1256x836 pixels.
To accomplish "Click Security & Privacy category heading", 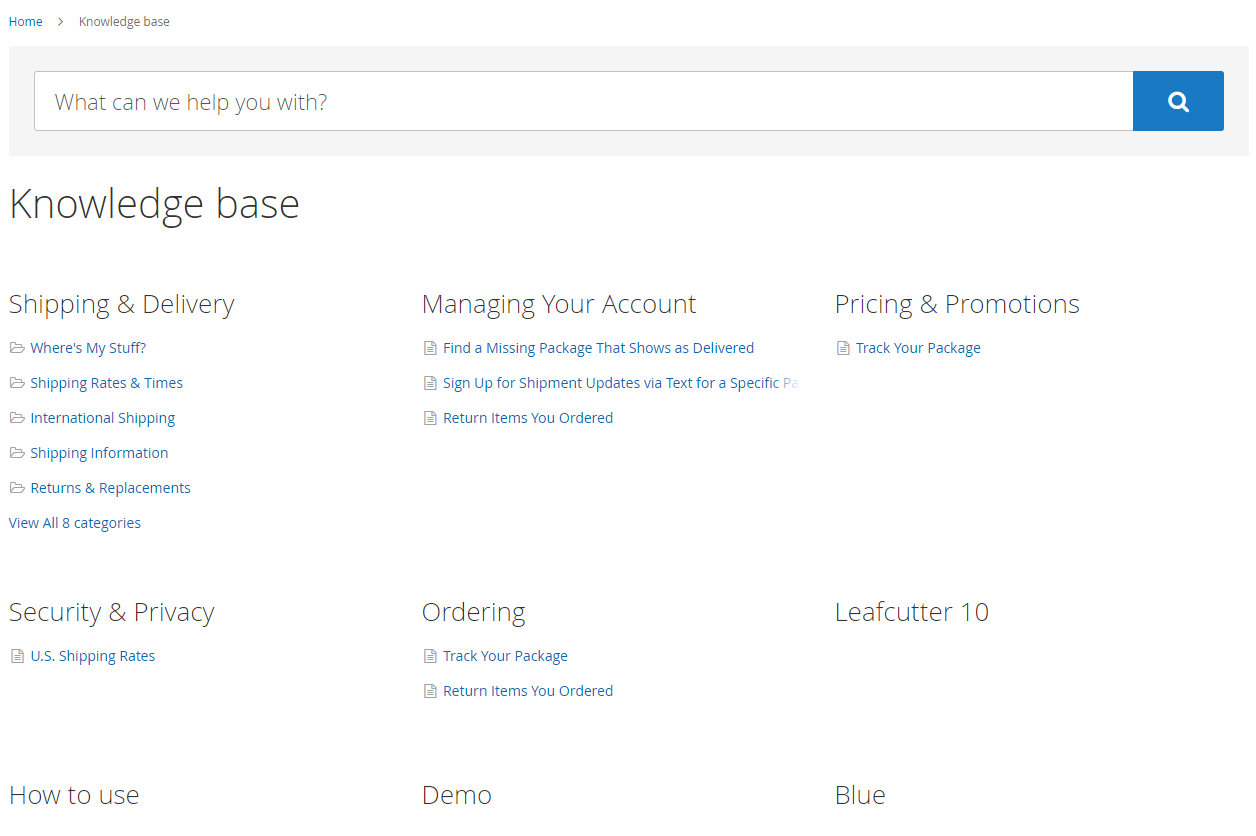I will (x=112, y=612).
